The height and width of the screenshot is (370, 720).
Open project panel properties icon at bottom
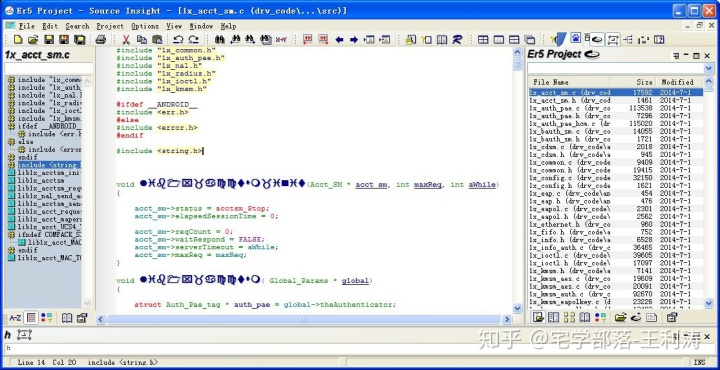[672, 317]
